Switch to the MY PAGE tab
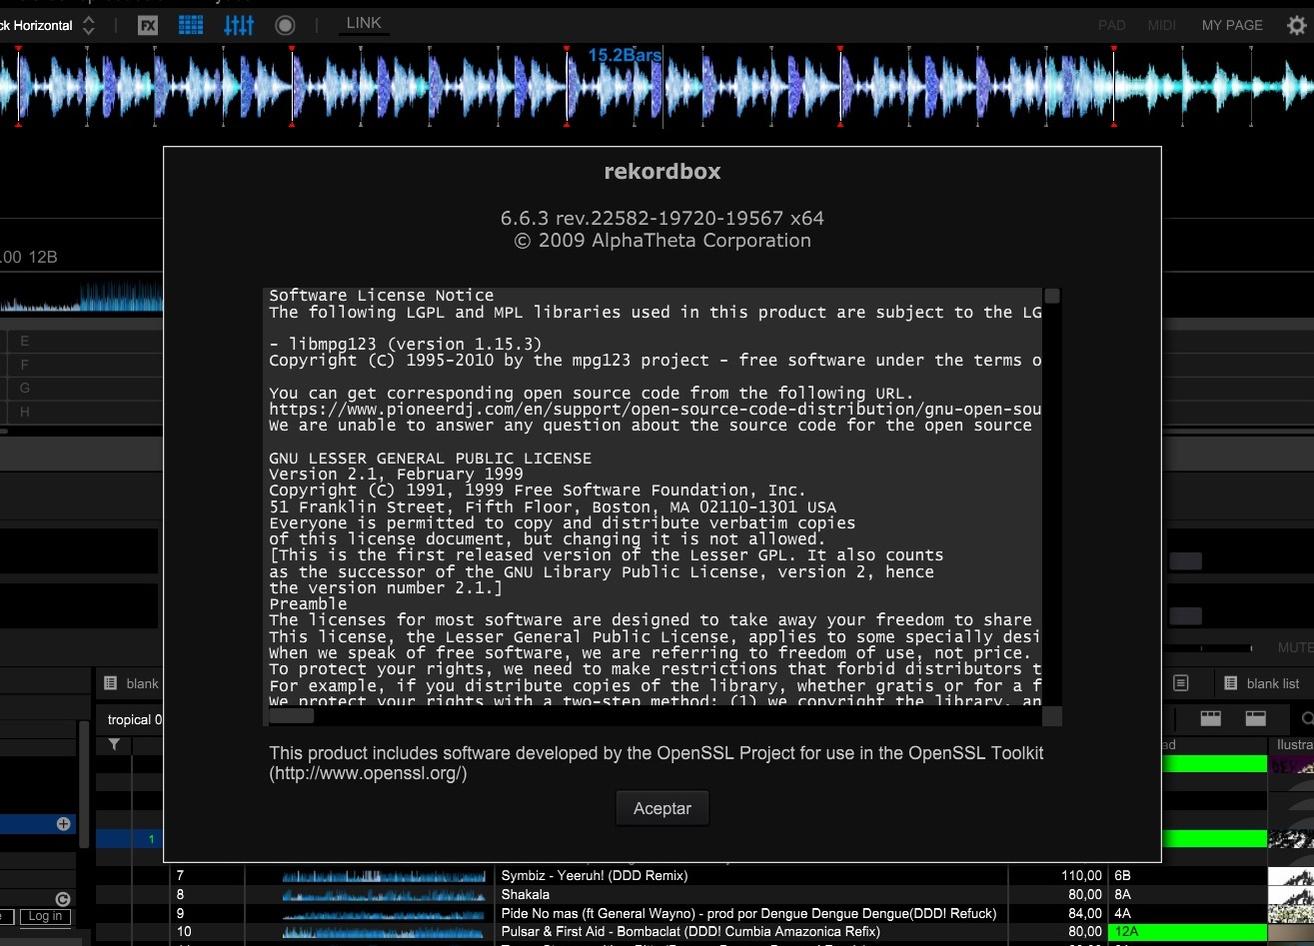1314x946 pixels. 1232,25
